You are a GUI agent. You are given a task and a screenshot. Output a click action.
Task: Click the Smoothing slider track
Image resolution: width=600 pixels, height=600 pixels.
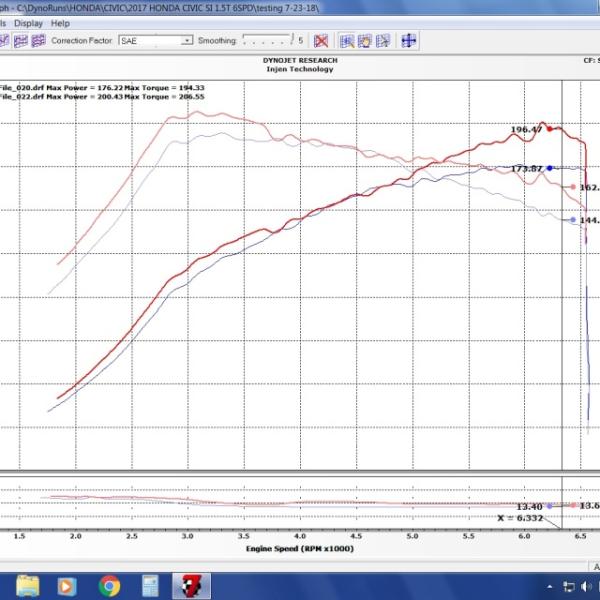point(268,39)
